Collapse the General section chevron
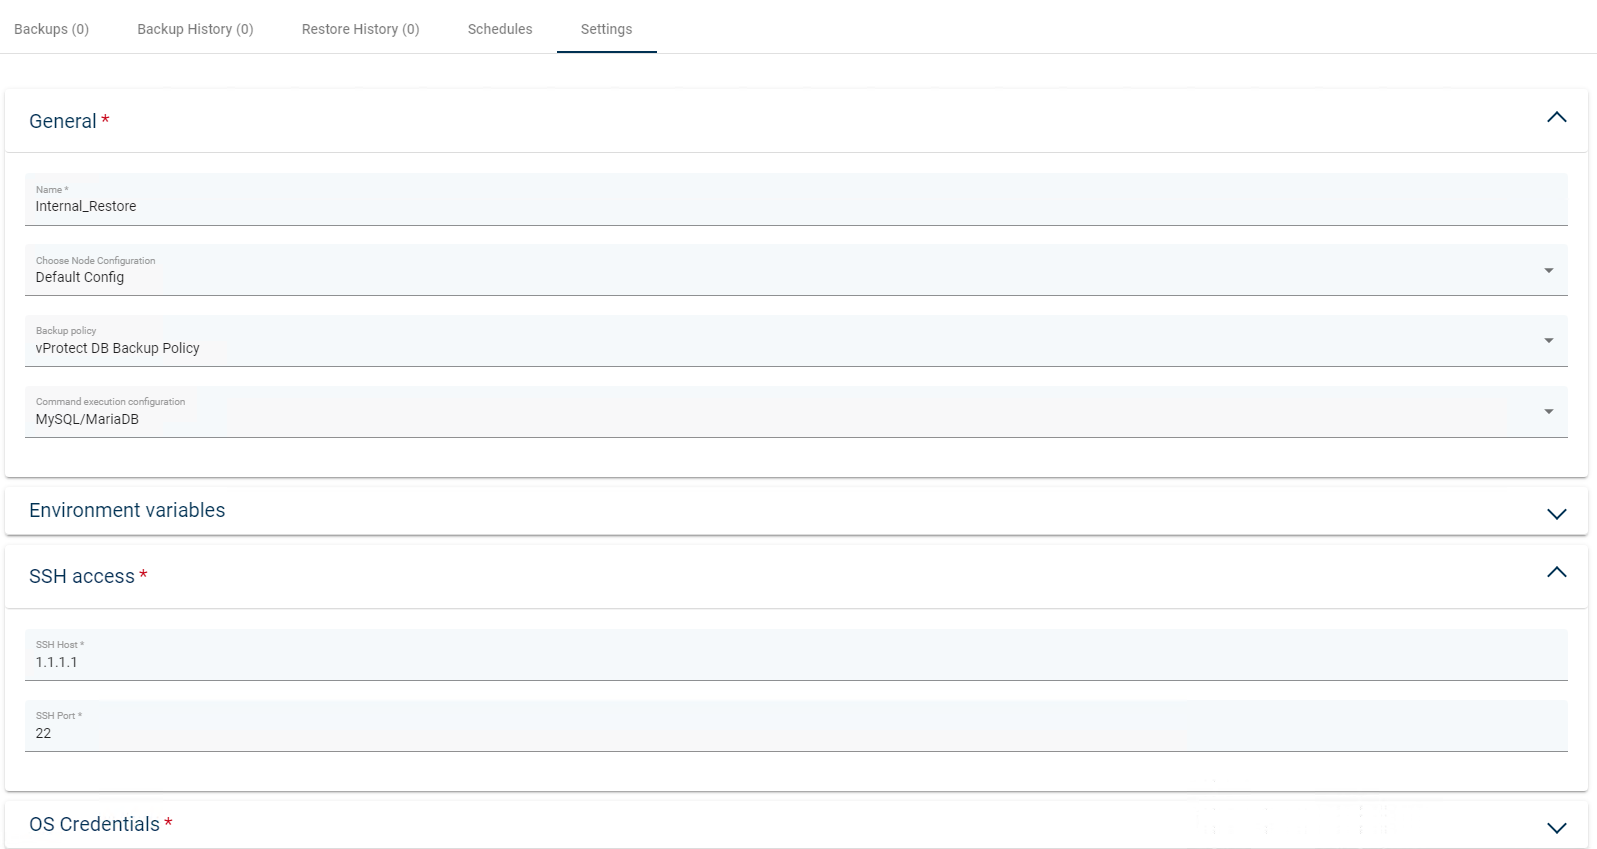Viewport: 1597px width, 849px height. point(1556,118)
